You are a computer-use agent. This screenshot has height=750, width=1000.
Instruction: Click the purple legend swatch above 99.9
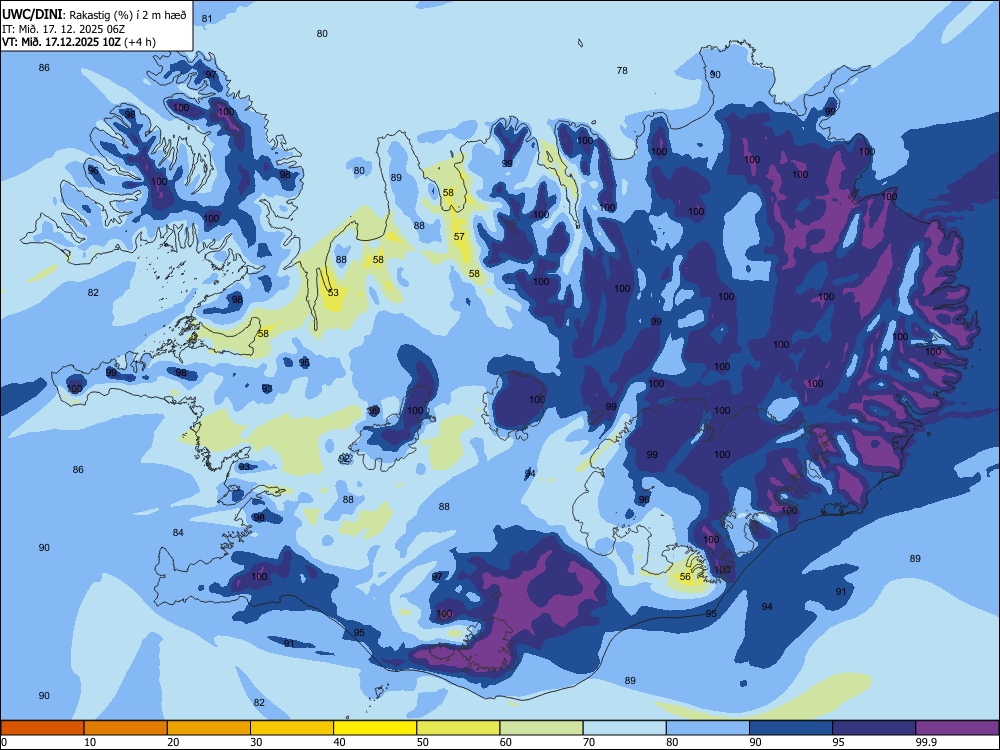pos(957,728)
